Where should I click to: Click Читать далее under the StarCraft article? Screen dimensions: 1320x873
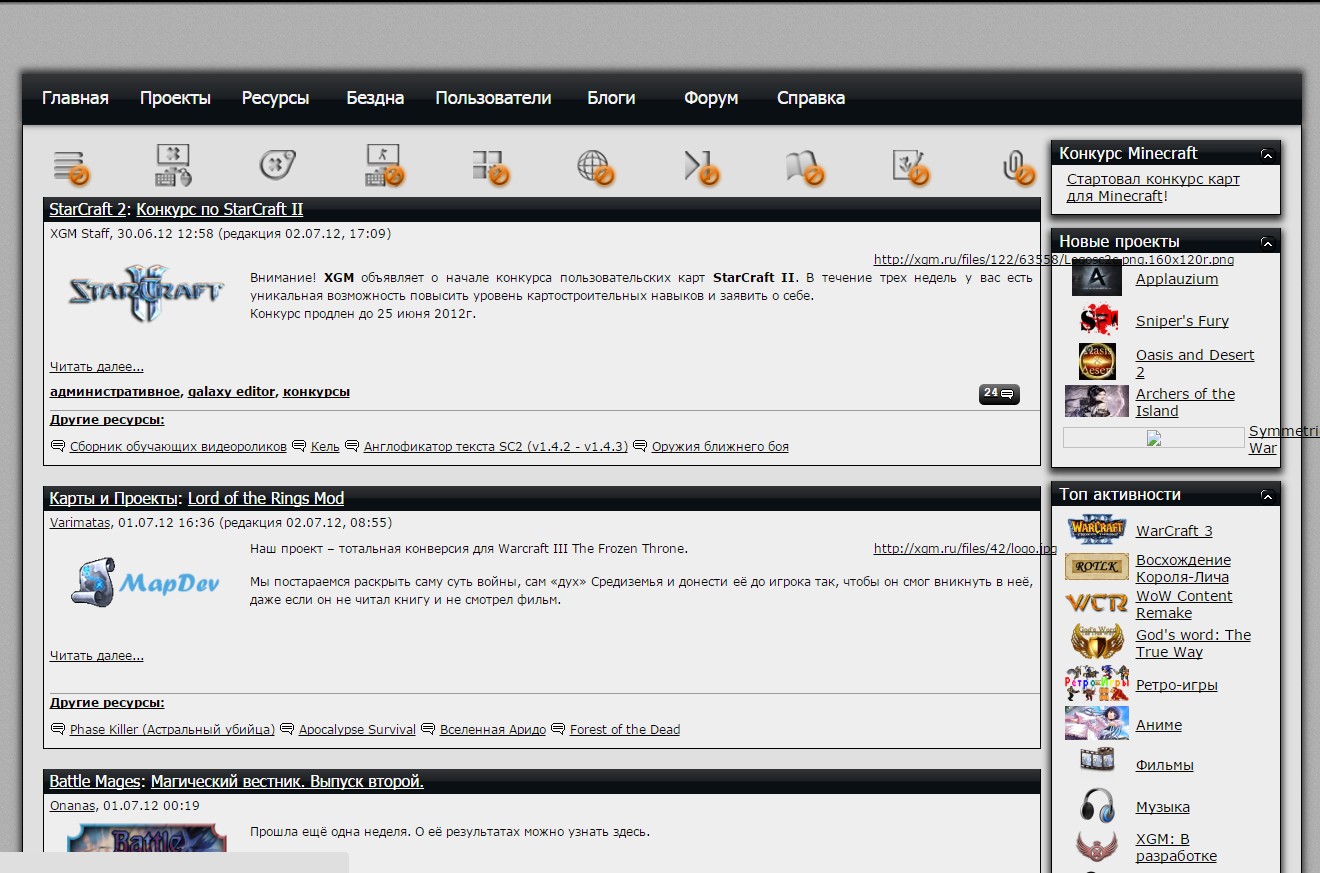tap(97, 367)
